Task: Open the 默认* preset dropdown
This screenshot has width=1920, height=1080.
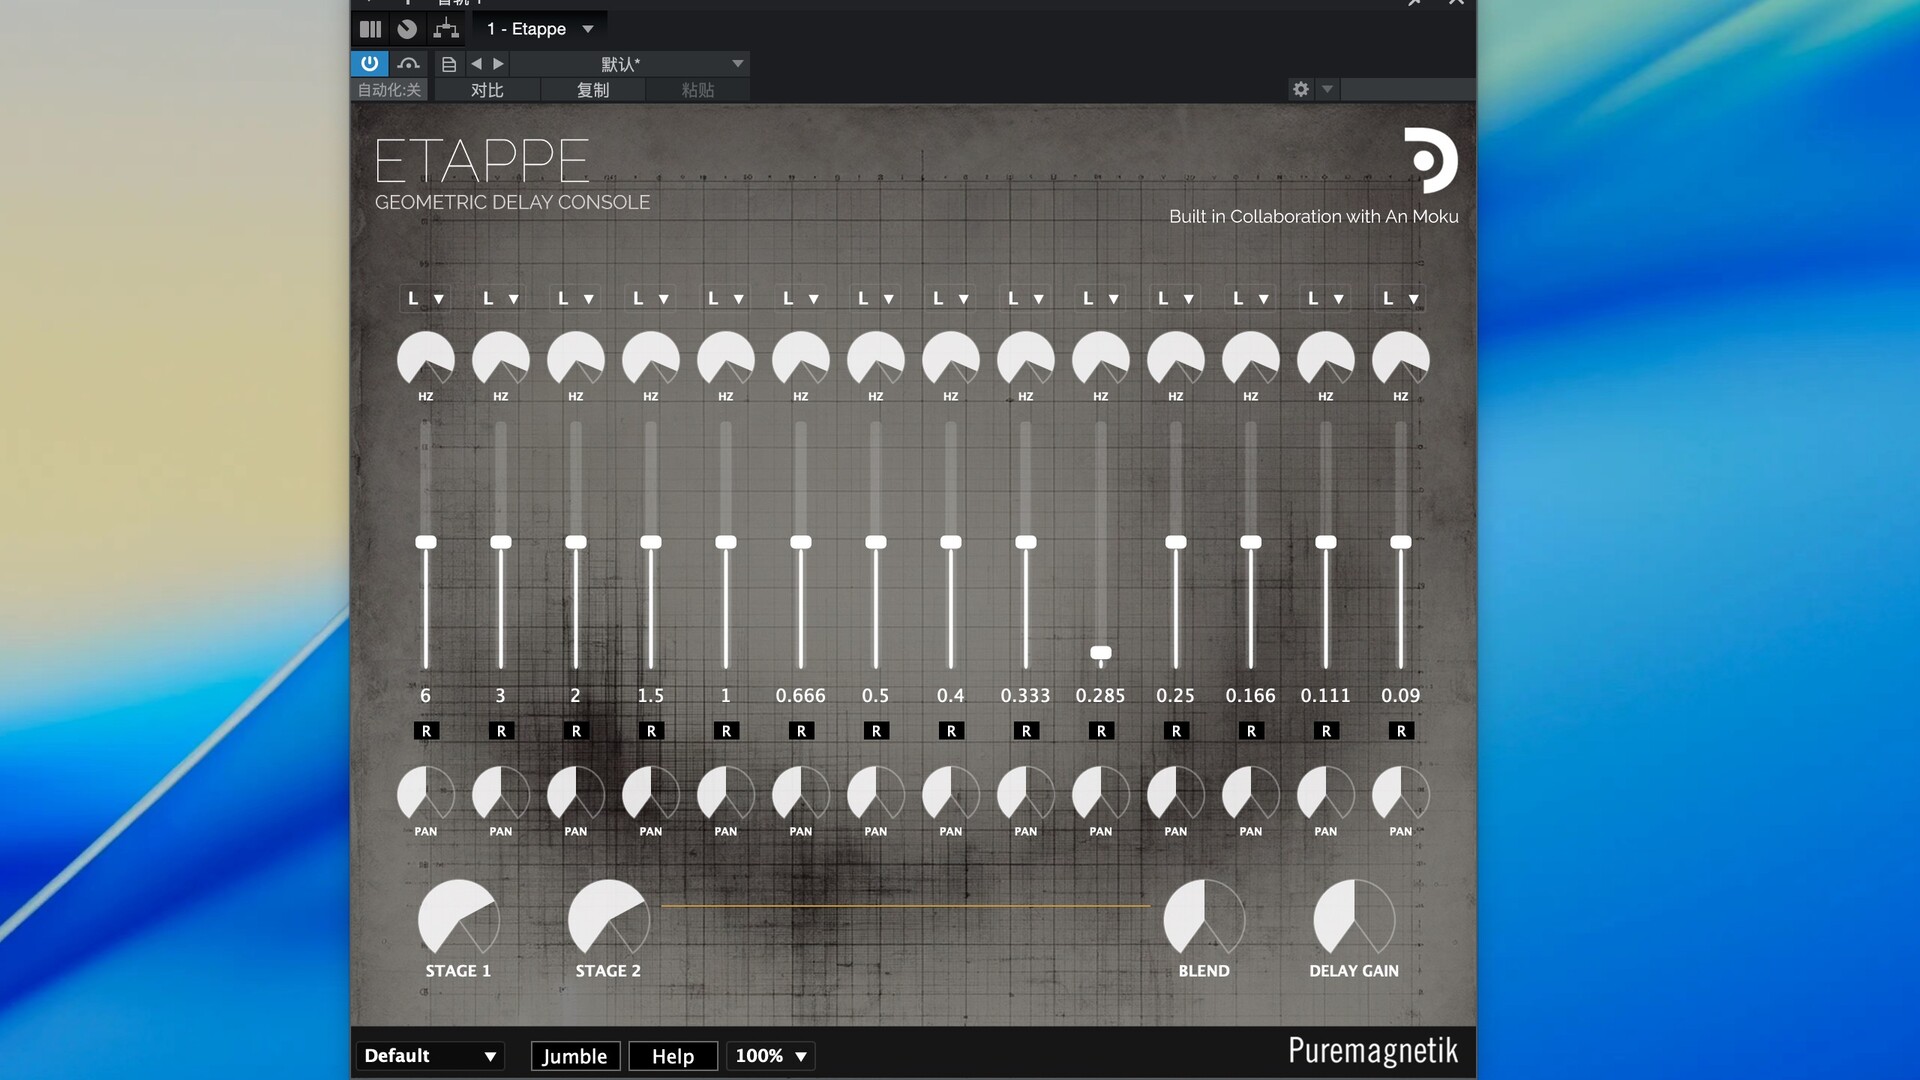Action: tap(630, 64)
